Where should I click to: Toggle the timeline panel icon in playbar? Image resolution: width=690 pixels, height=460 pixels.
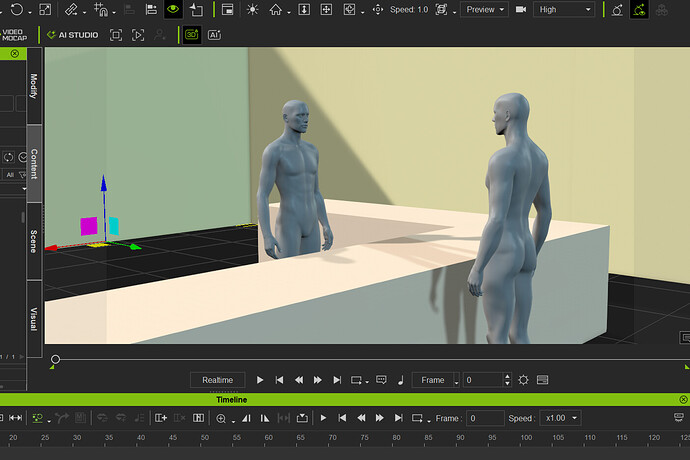click(543, 380)
